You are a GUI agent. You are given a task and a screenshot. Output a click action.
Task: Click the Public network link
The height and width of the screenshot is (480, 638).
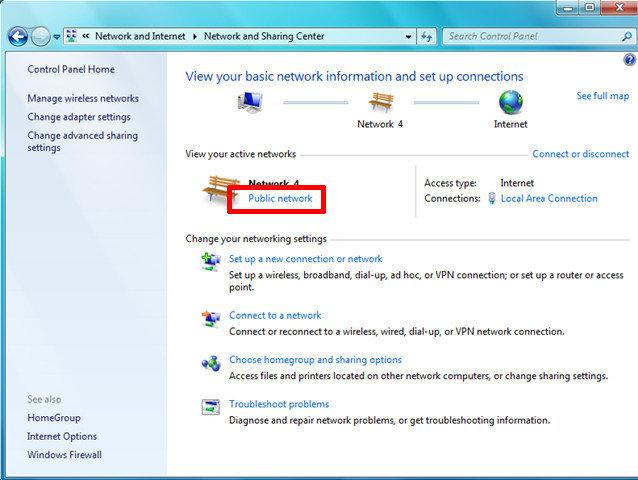pos(280,199)
